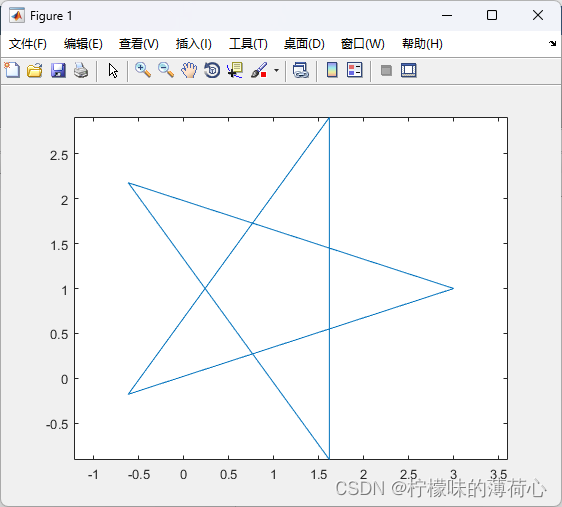
Task: Open a file with the folder icon
Action: pos(35,70)
